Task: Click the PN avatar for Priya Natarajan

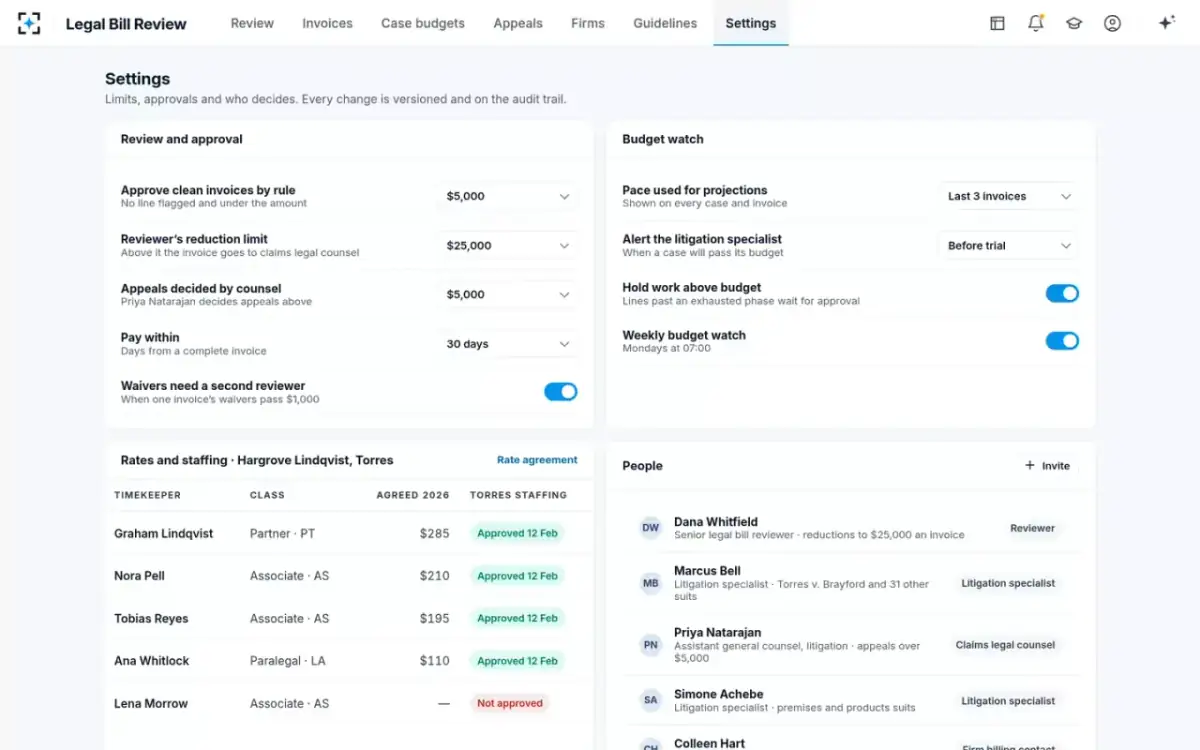Action: [651, 645]
